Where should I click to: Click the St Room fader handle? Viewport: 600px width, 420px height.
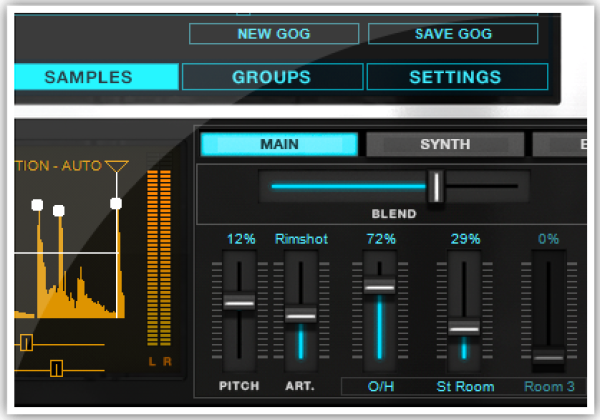click(463, 327)
